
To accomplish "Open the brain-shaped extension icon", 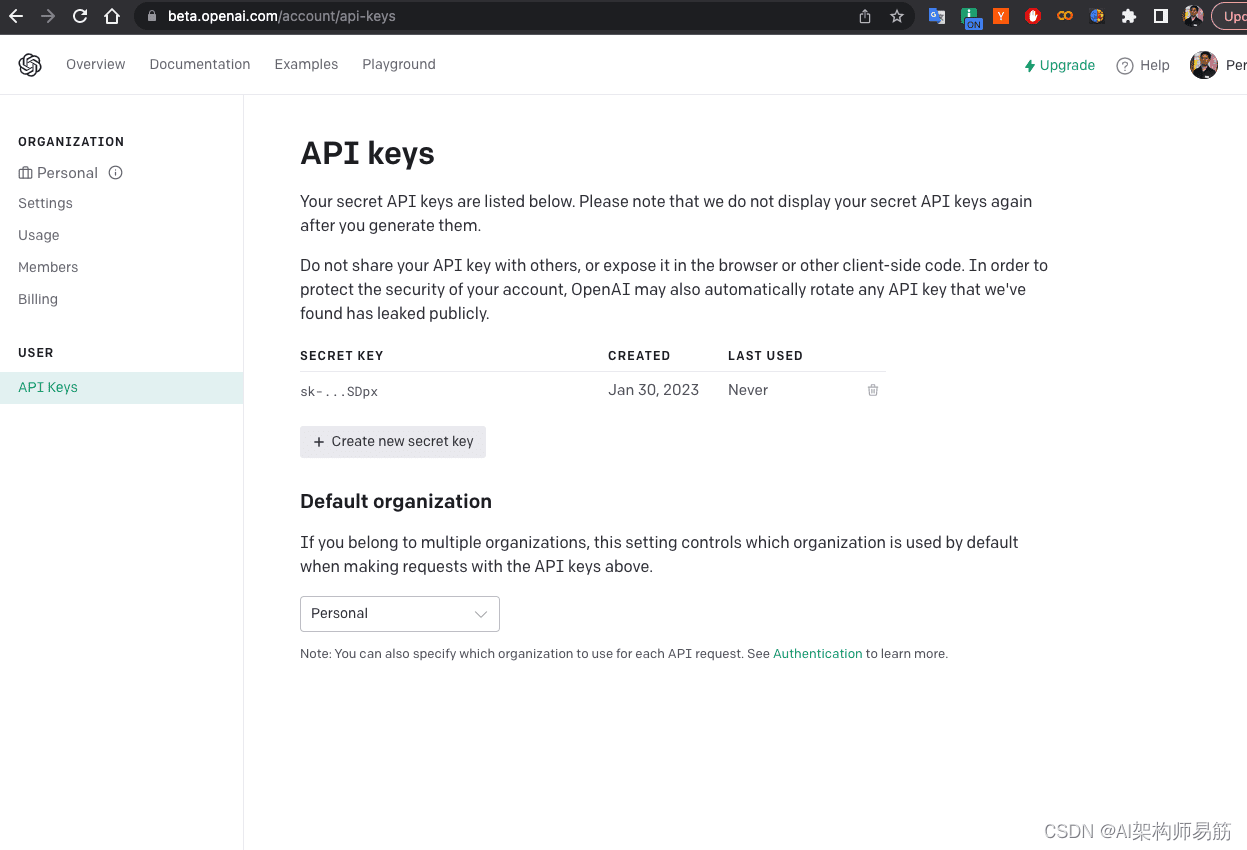I will coord(1097,16).
